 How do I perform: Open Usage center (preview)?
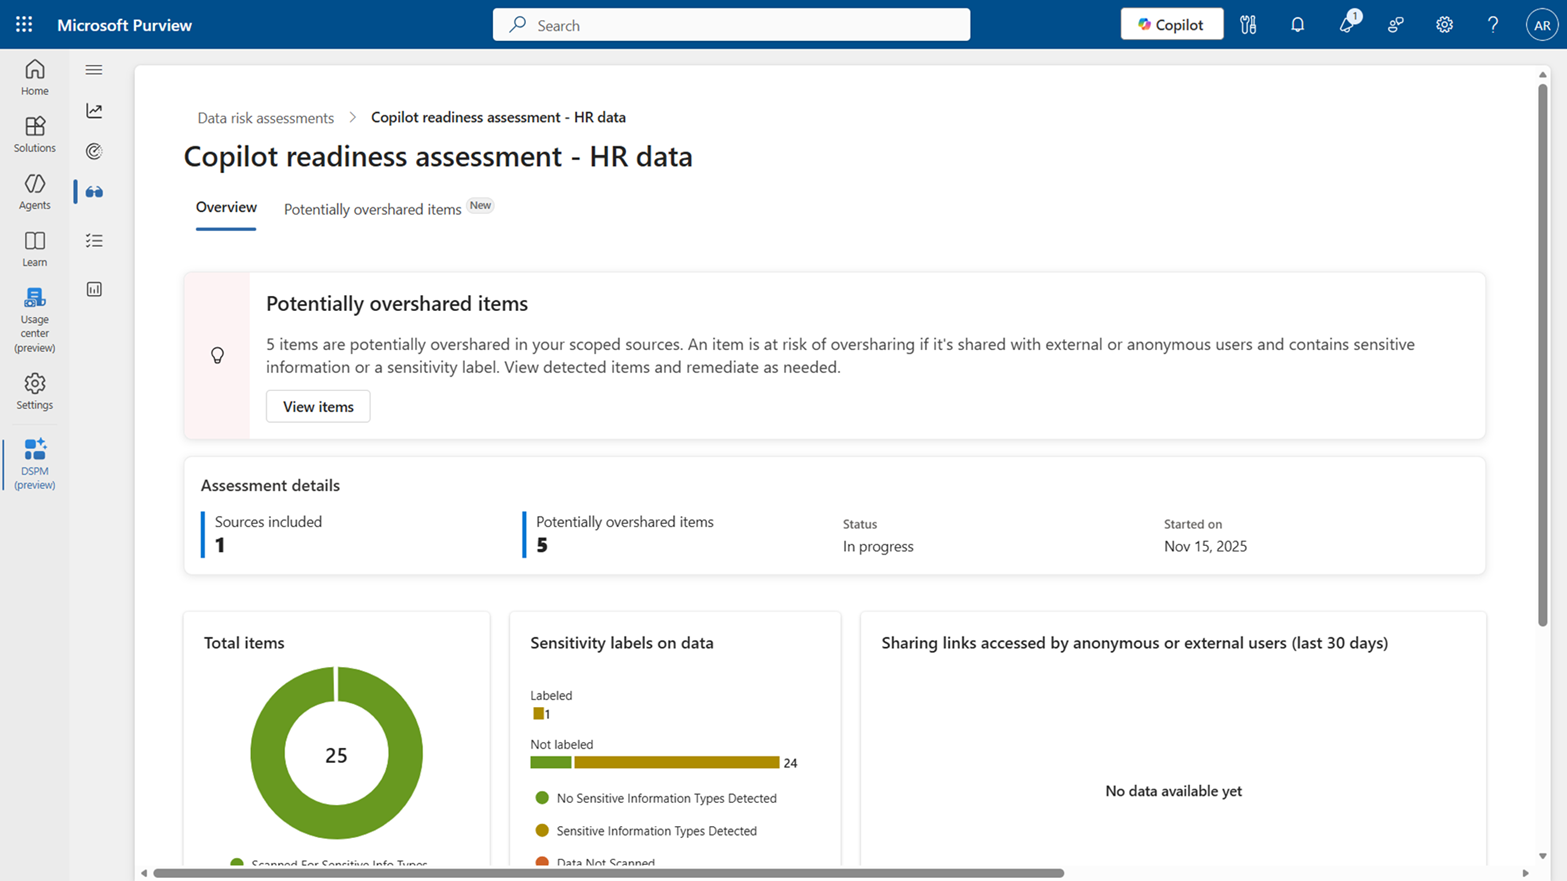(x=35, y=320)
